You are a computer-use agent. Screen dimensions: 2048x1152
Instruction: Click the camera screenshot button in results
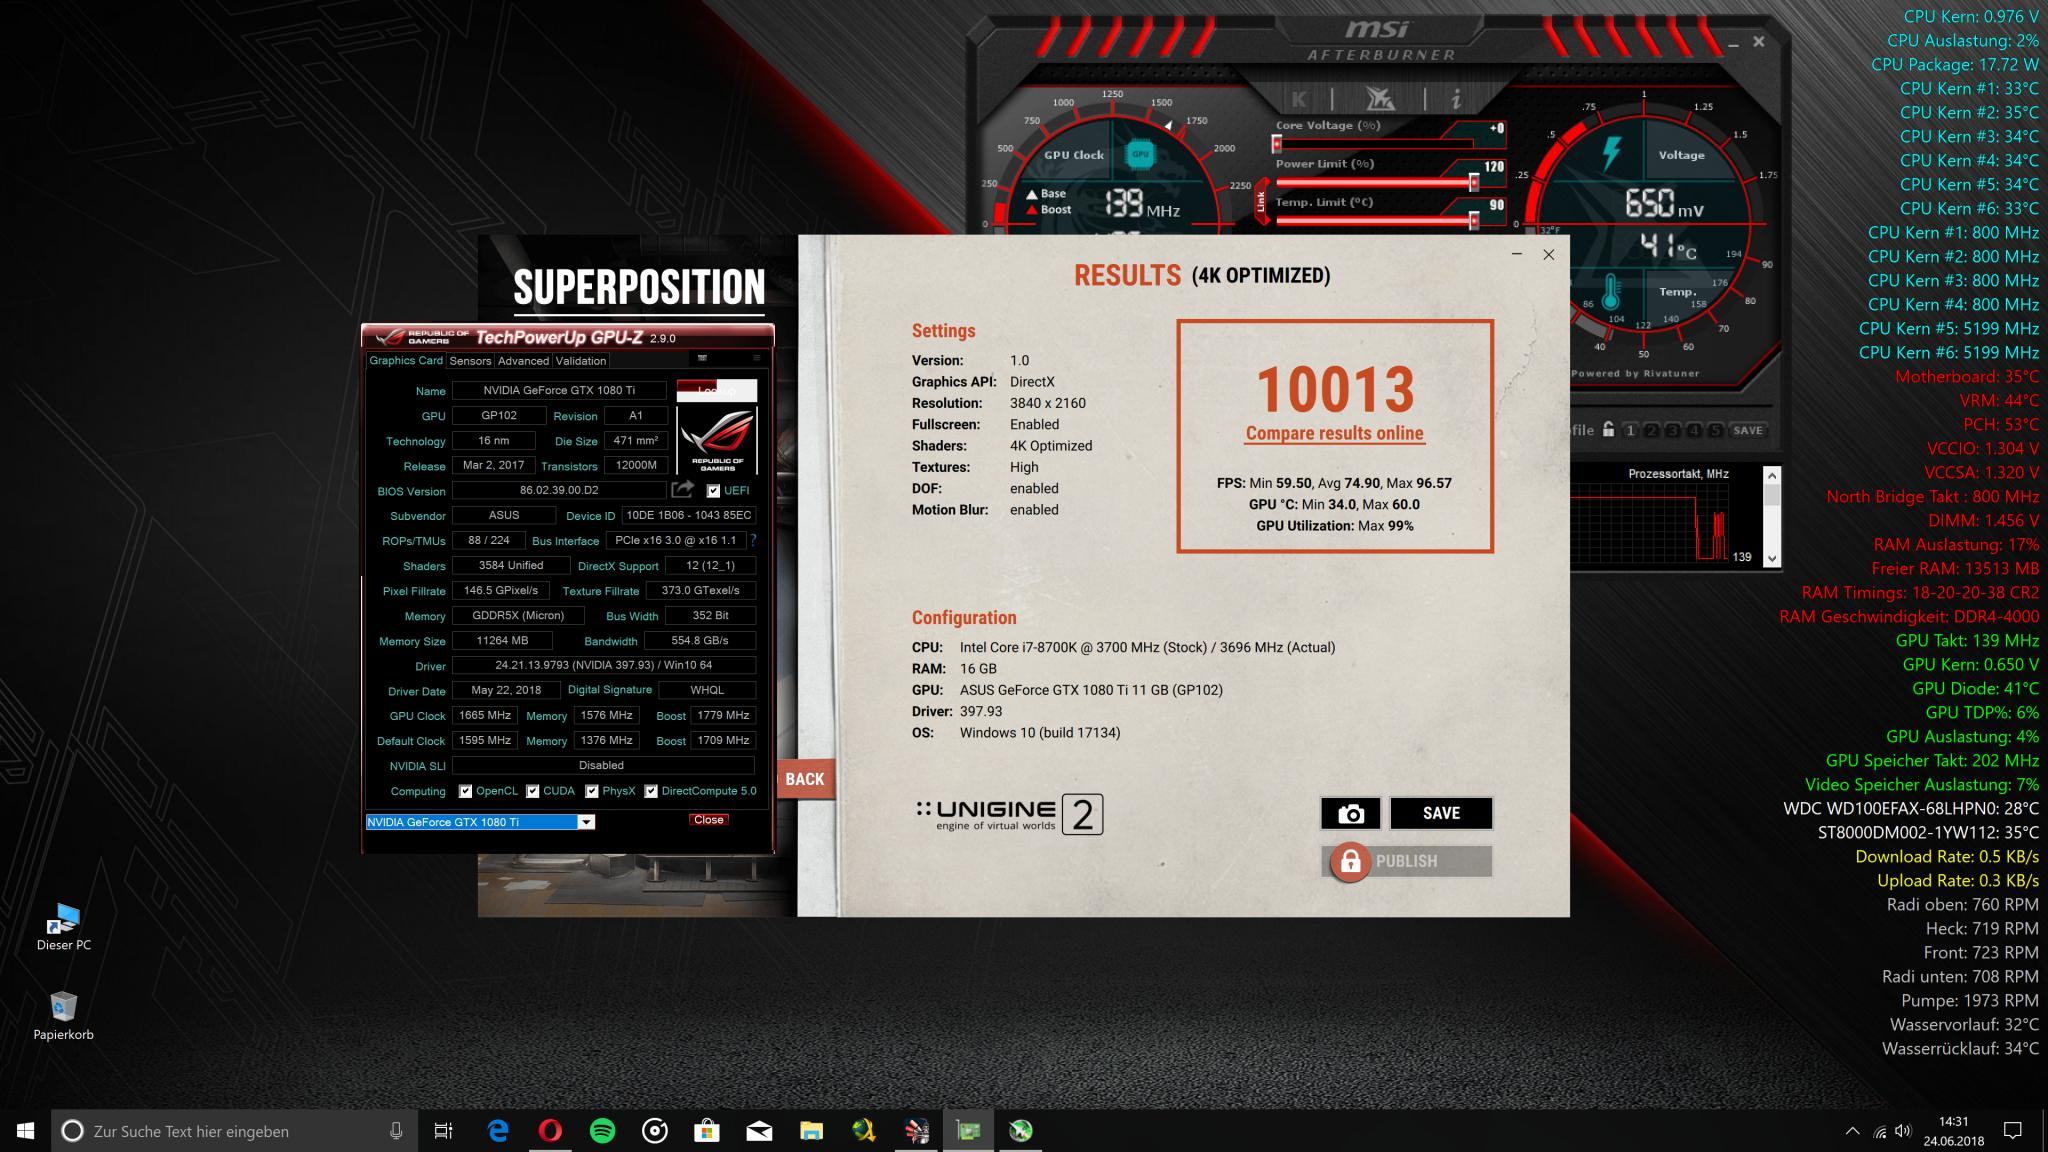pyautogui.click(x=1351, y=813)
